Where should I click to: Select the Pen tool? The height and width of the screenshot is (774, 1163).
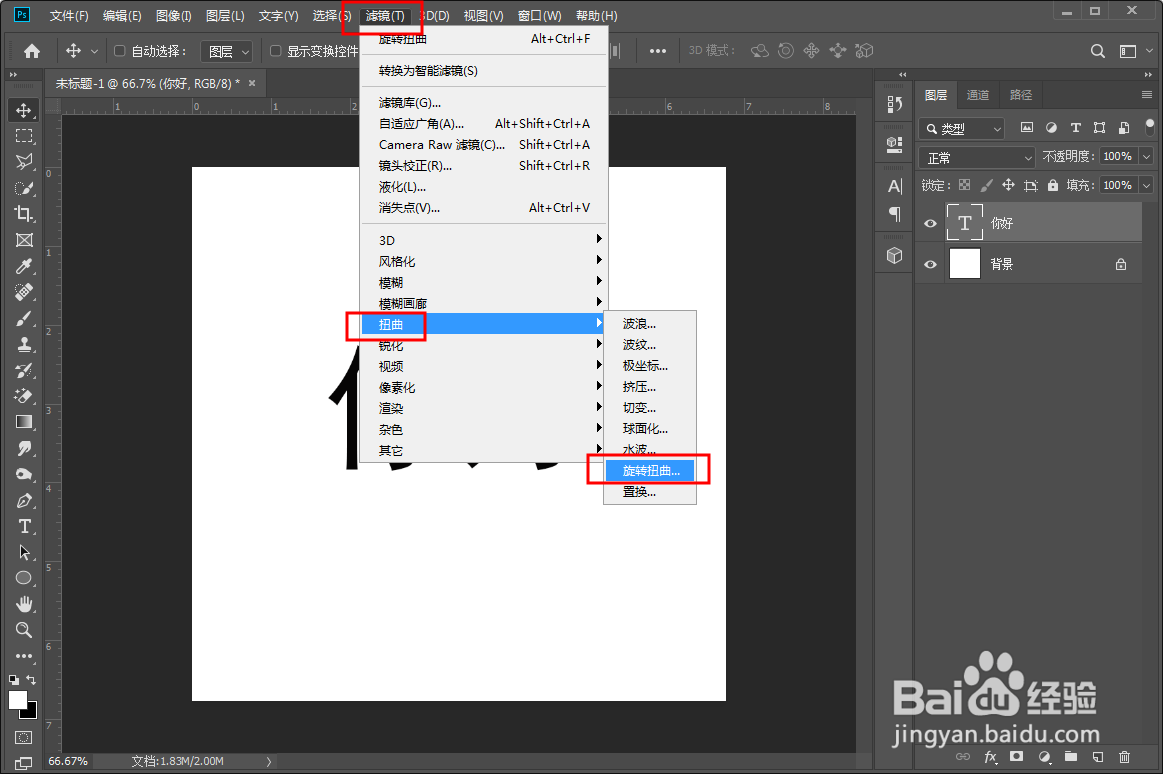(x=24, y=500)
